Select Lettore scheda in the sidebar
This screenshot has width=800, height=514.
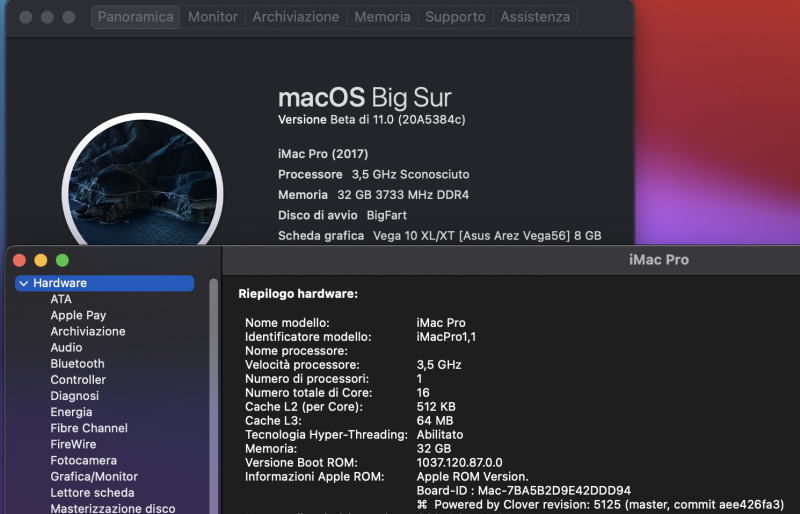click(x=92, y=493)
